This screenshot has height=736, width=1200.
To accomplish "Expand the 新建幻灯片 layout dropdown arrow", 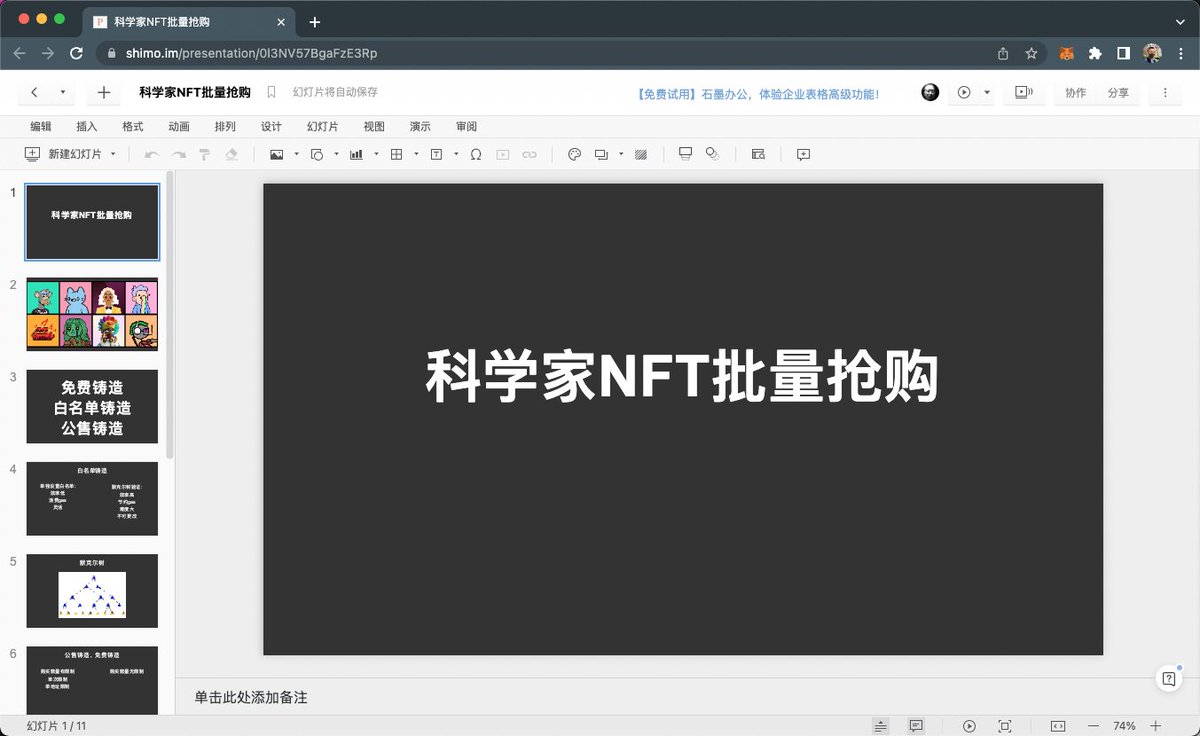I will point(113,154).
